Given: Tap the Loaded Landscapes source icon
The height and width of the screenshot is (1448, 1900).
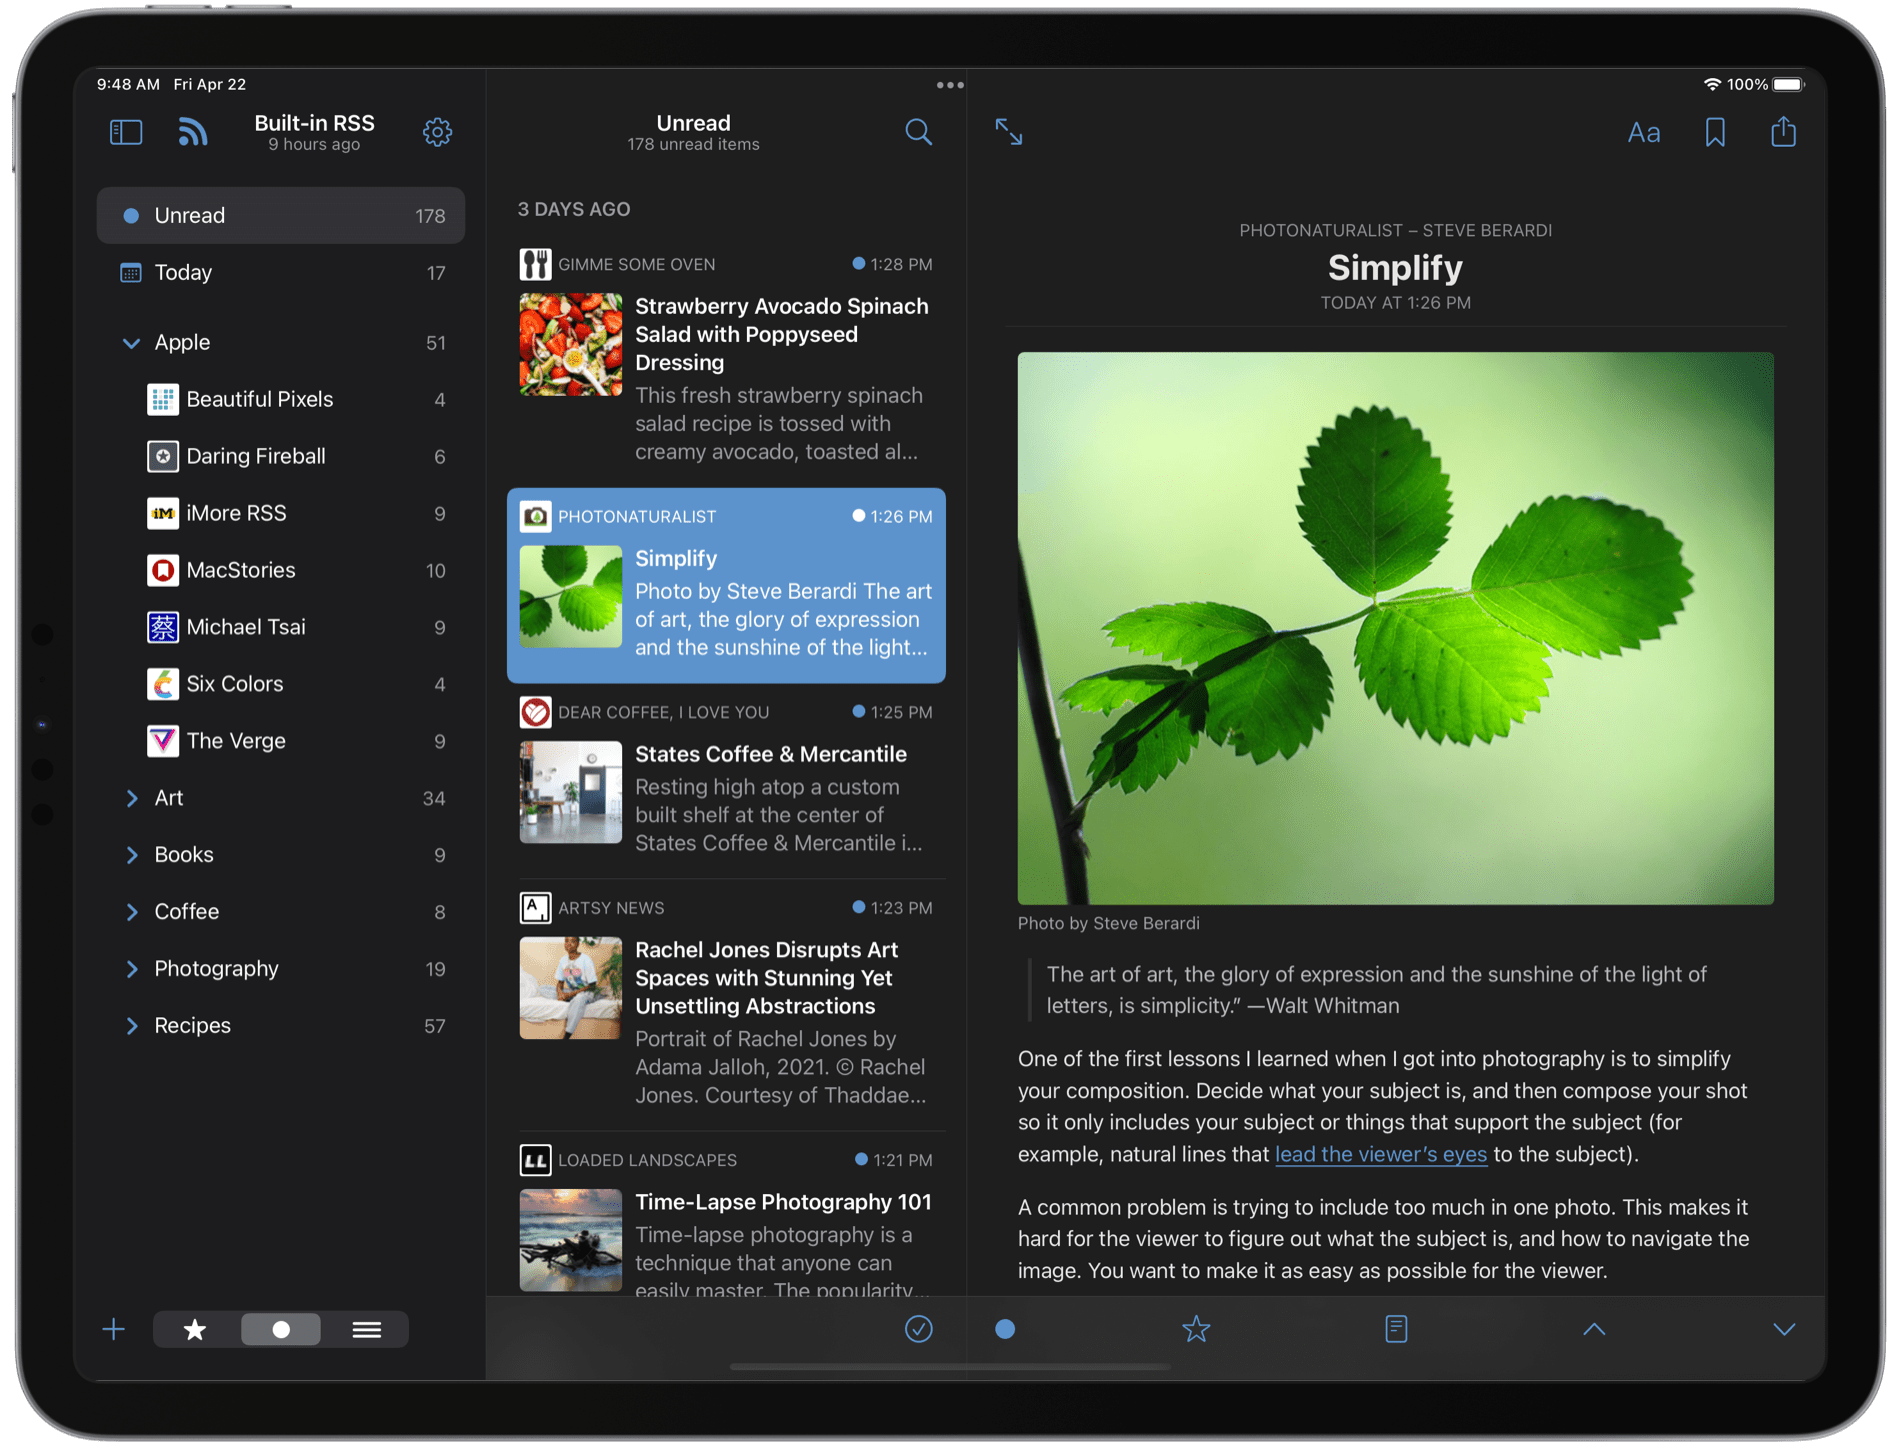Looking at the screenshot, I should (x=535, y=1160).
